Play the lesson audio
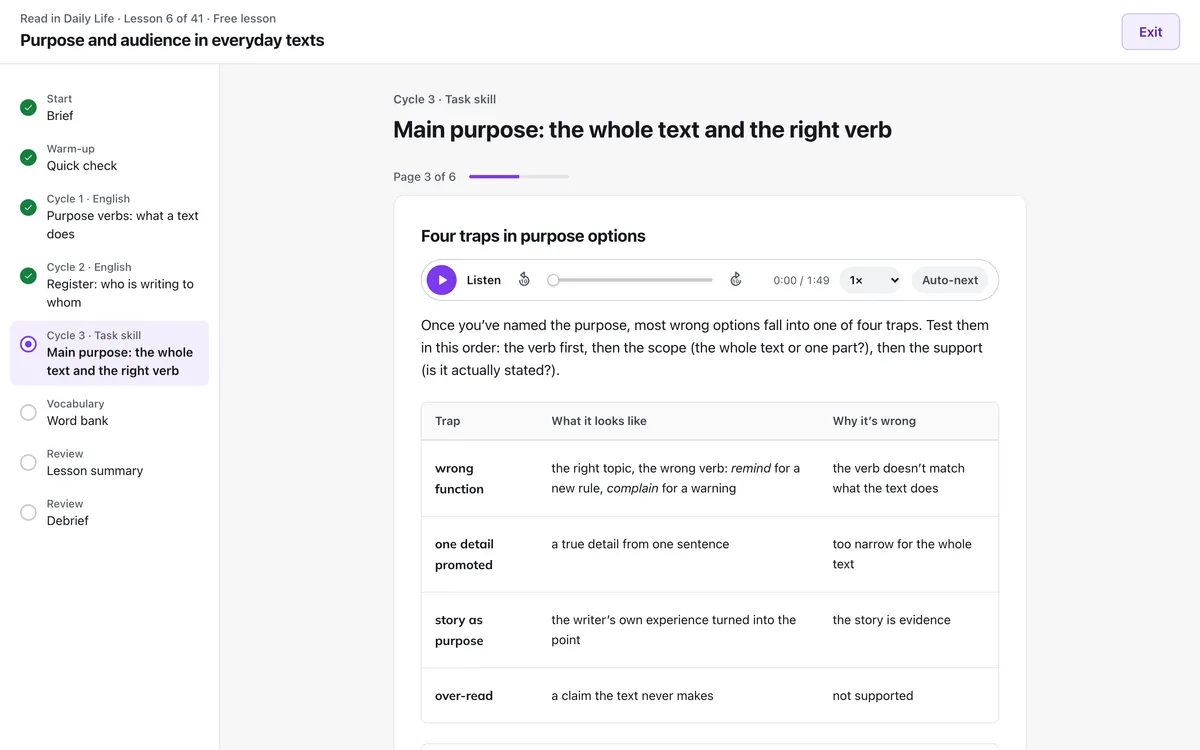The height and width of the screenshot is (750, 1200). 442,280
